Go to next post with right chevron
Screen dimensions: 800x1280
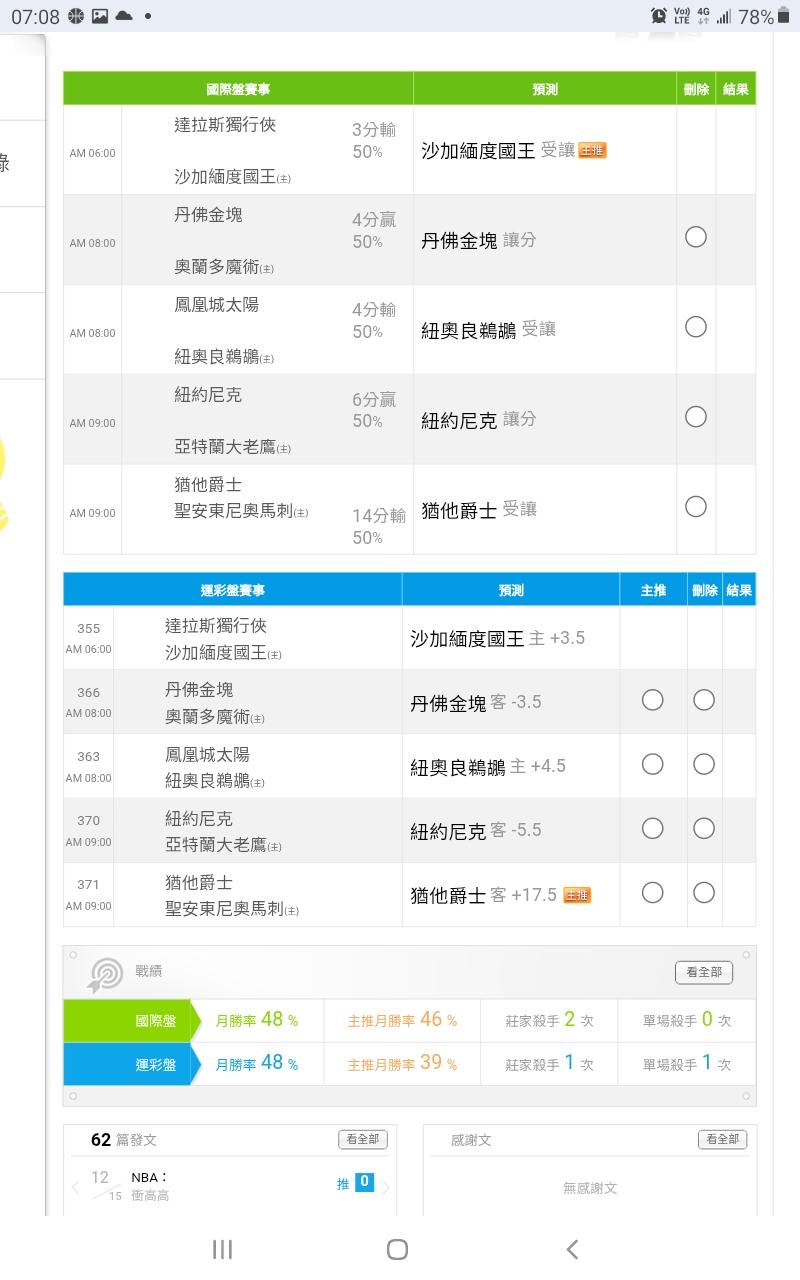tap(387, 1187)
